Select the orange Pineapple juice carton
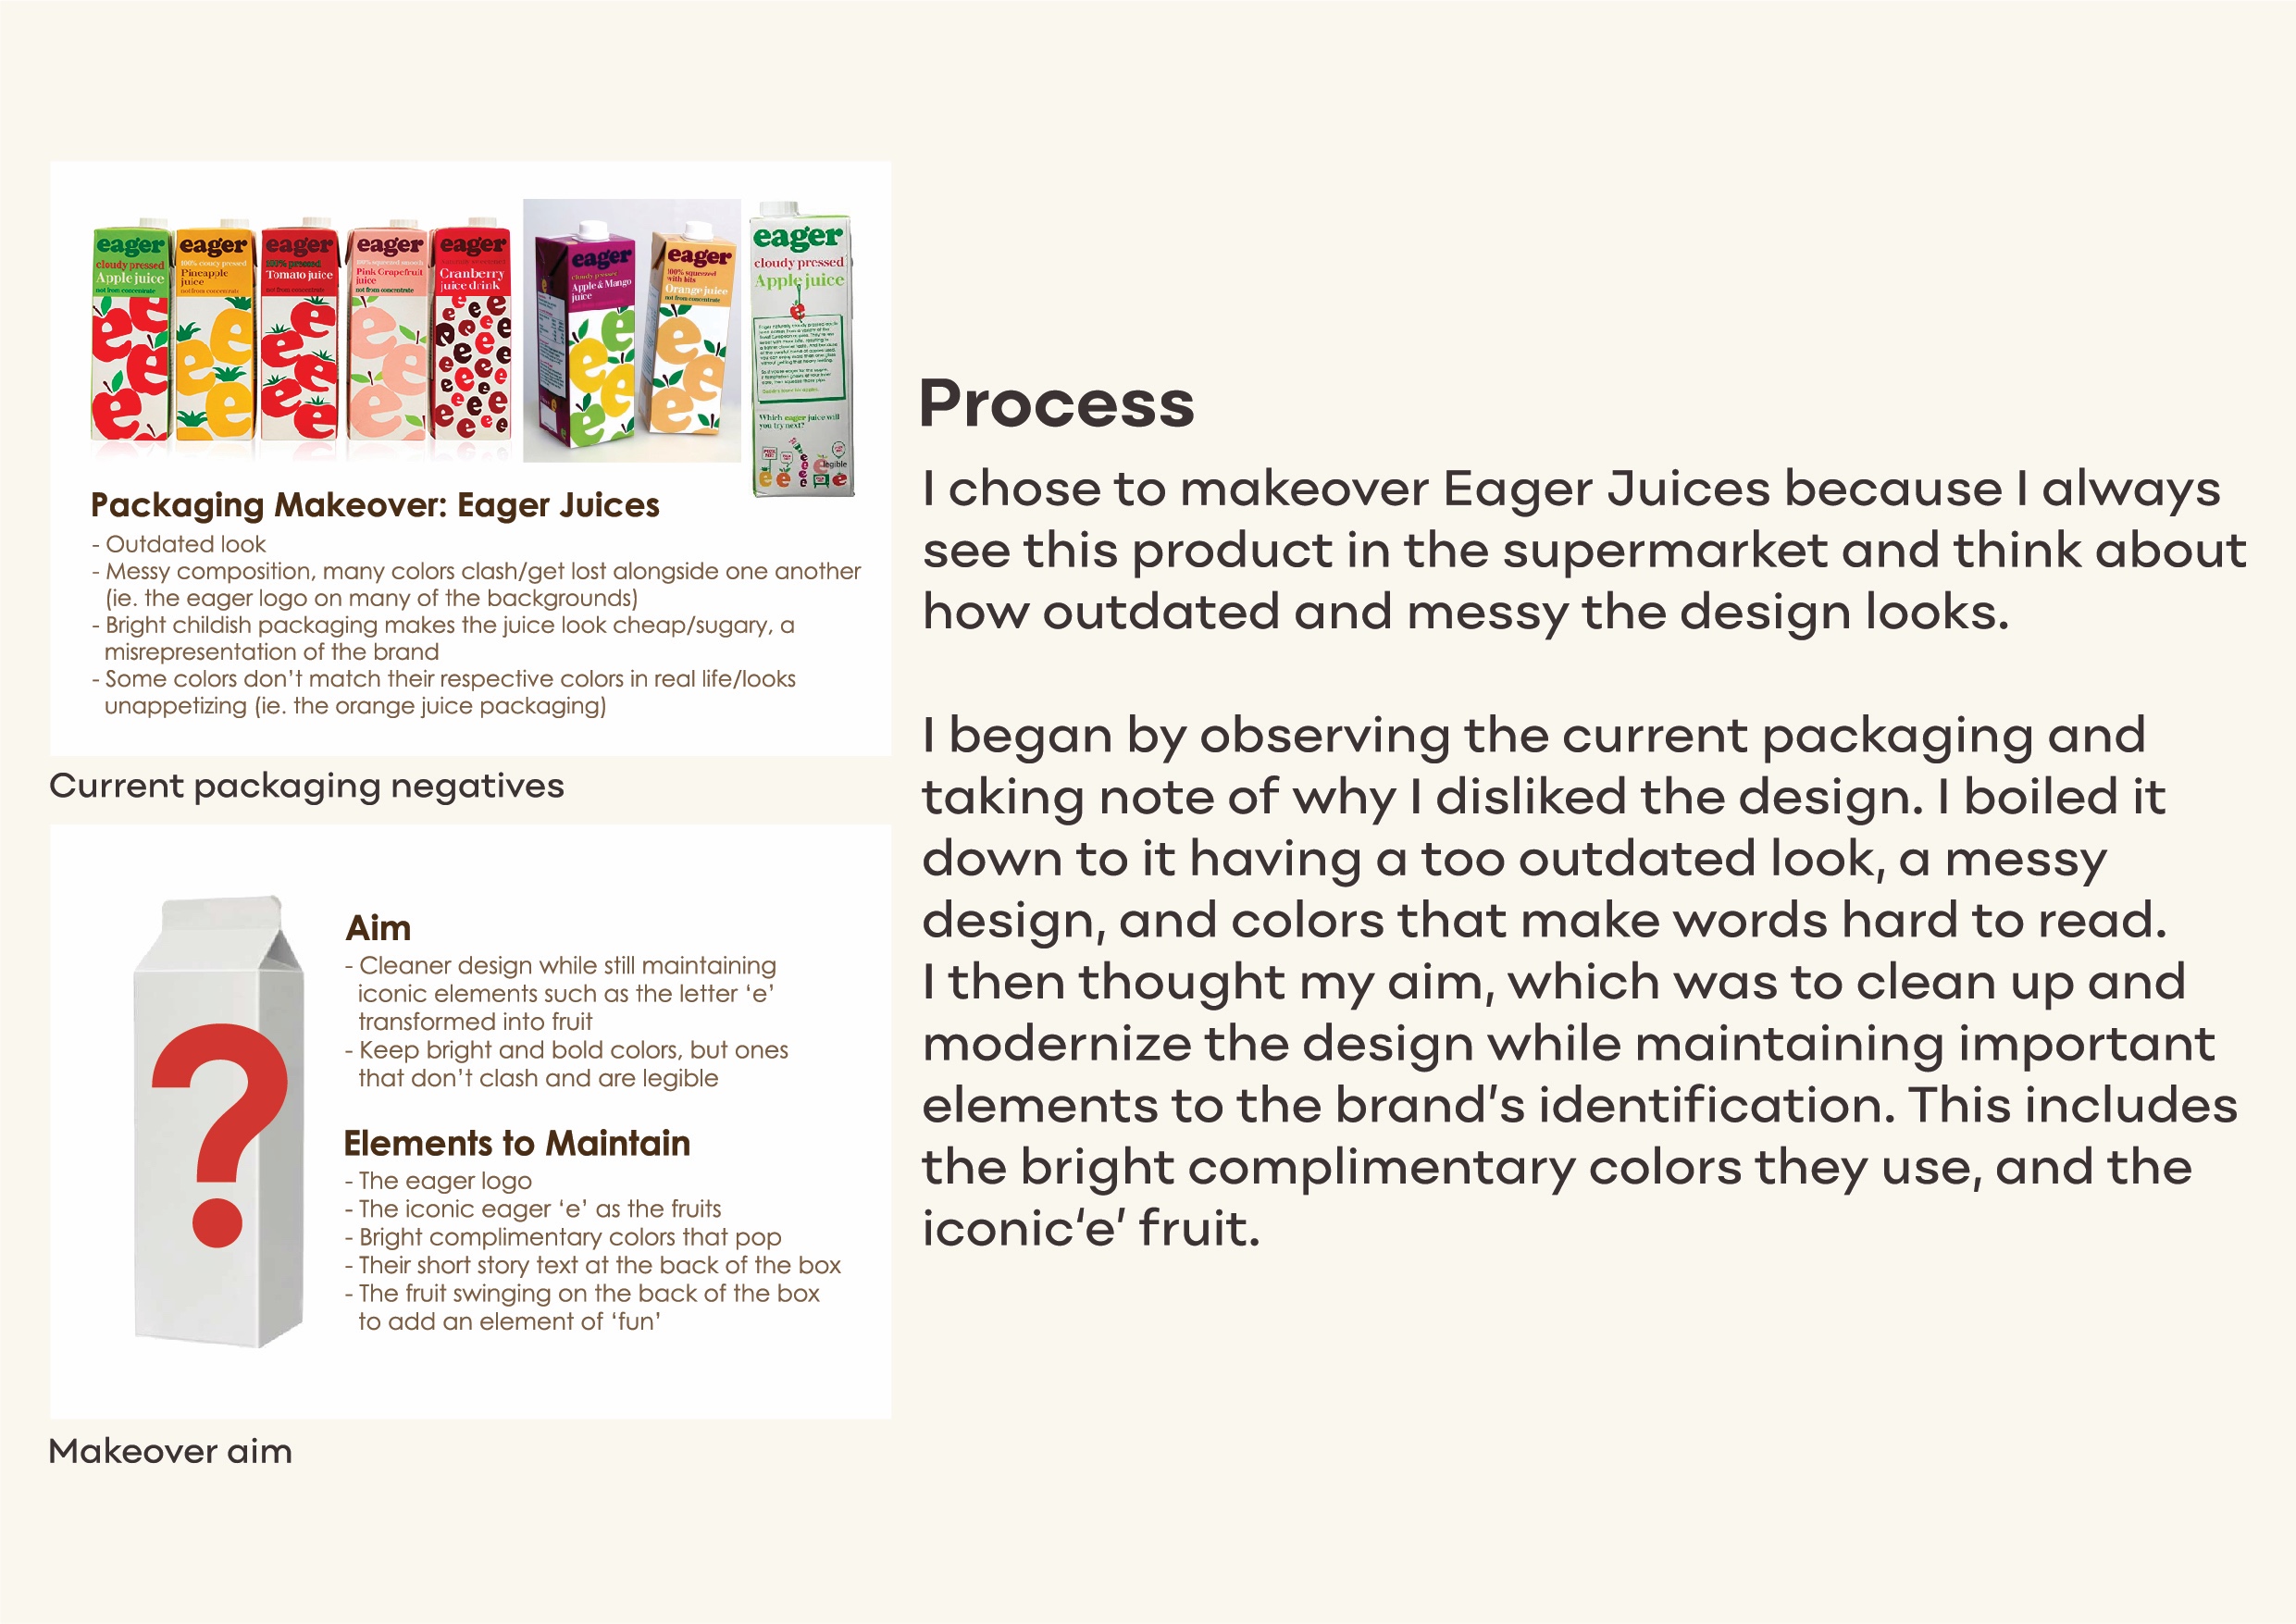The height and width of the screenshot is (1624, 2296). click(214, 335)
